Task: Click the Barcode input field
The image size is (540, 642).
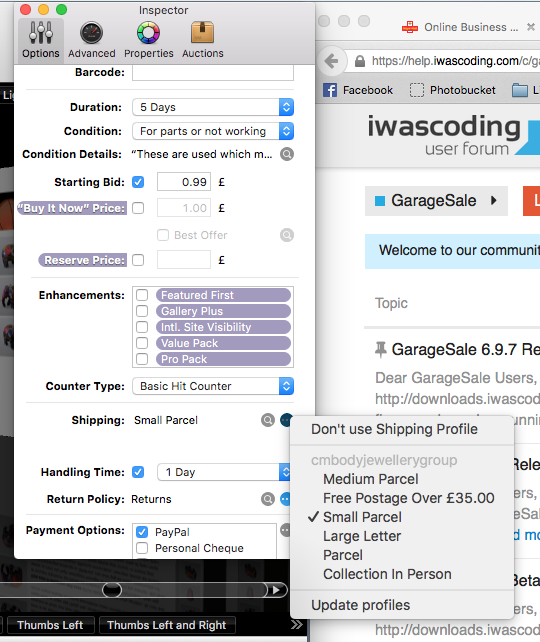Action: click(x=213, y=72)
